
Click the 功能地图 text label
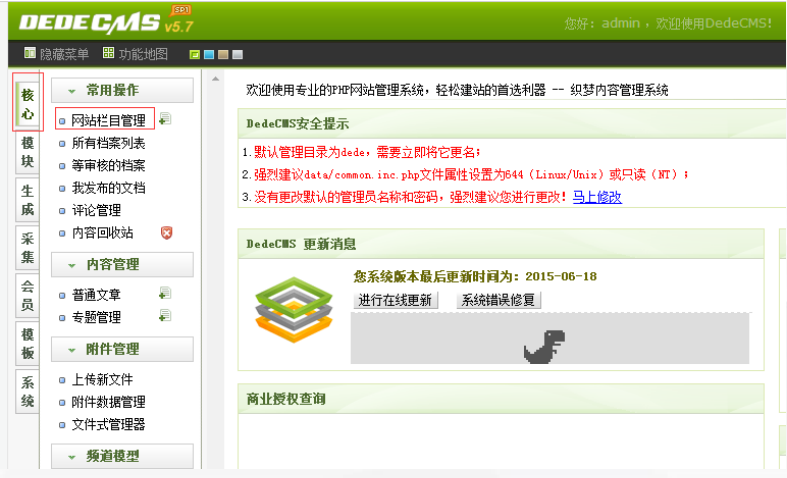144,54
